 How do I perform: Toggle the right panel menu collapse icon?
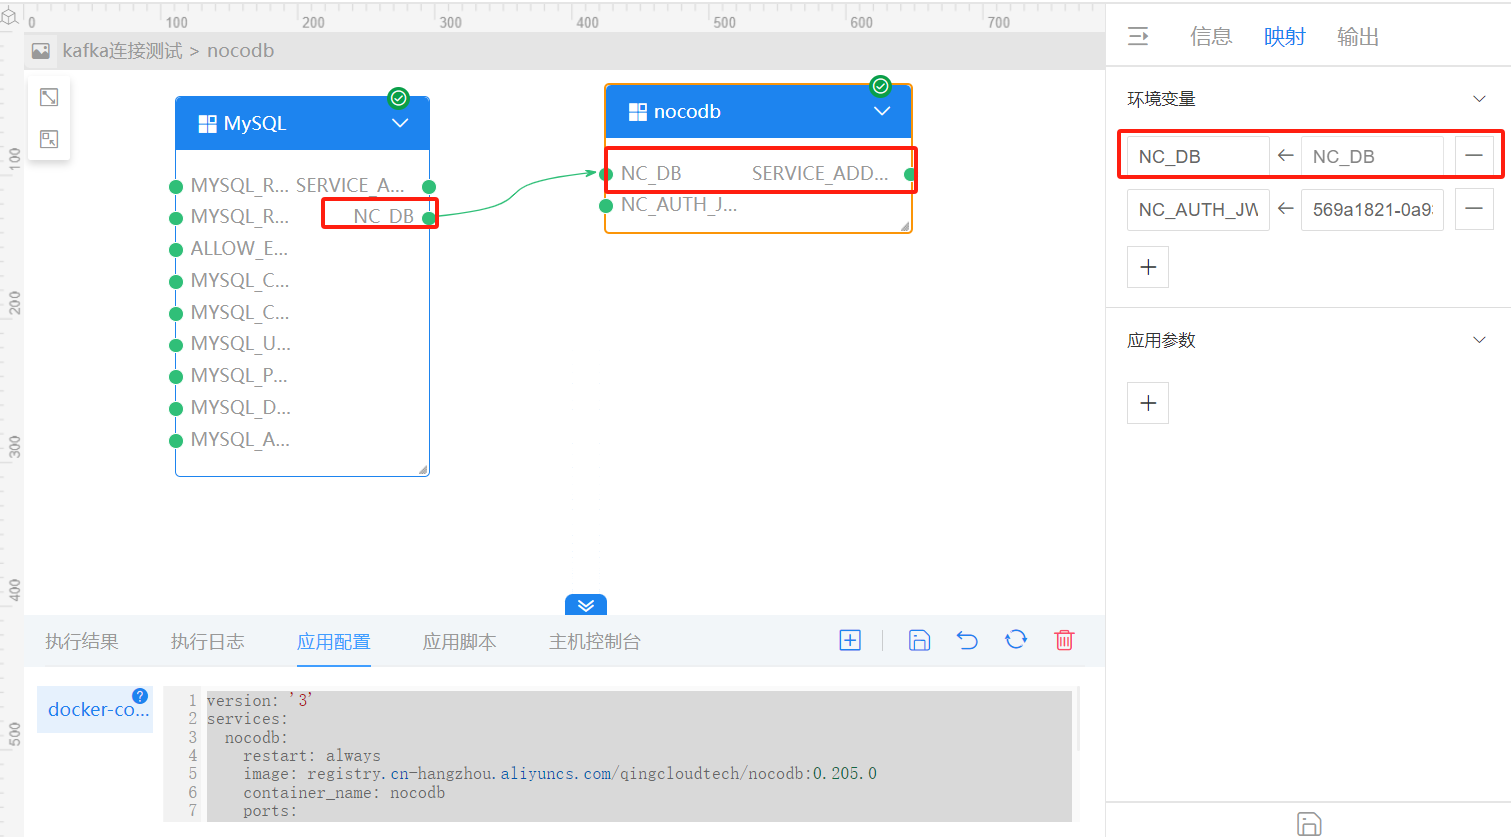pos(1138,37)
